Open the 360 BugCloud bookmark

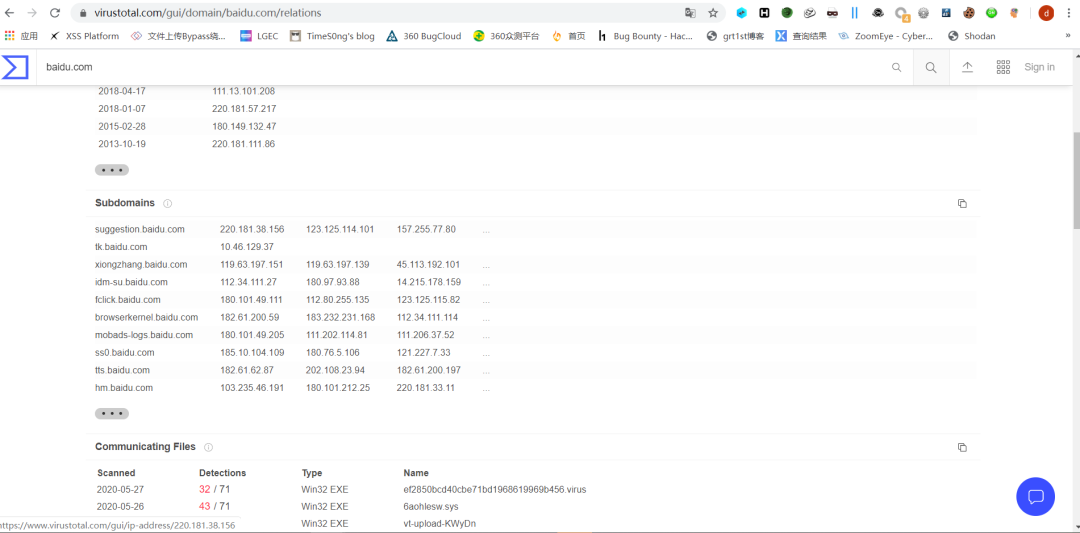tap(424, 36)
